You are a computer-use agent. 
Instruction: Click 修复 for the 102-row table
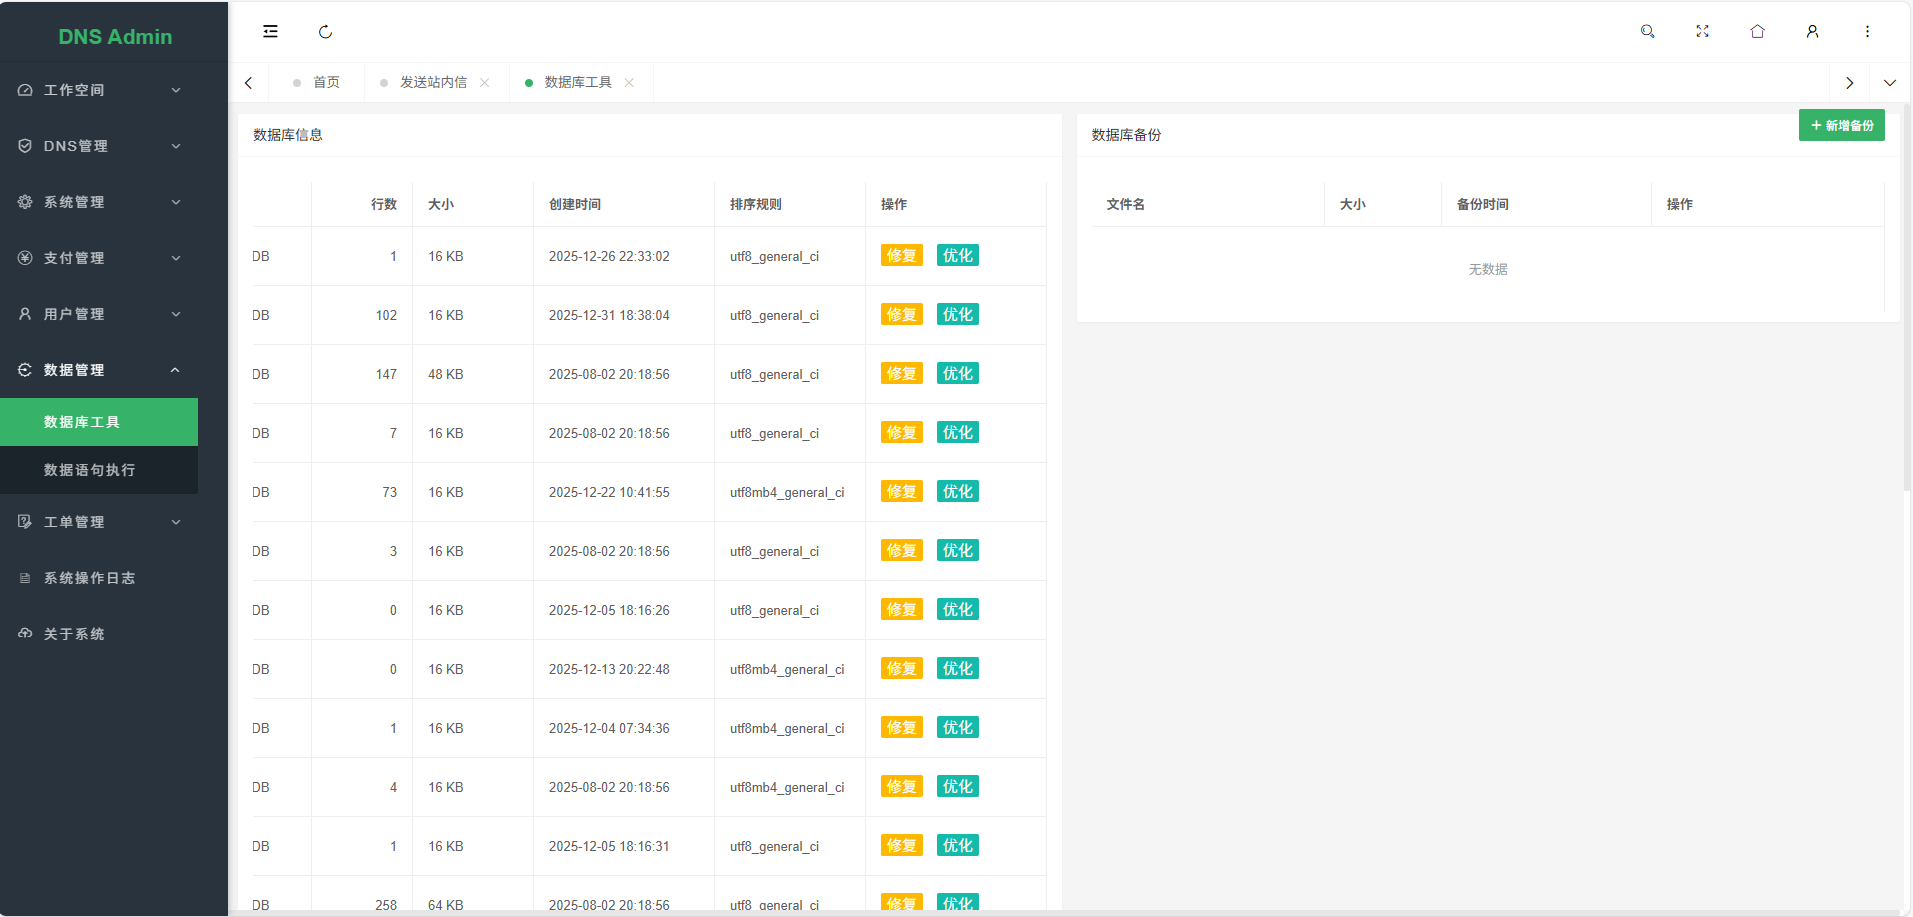[x=901, y=315]
